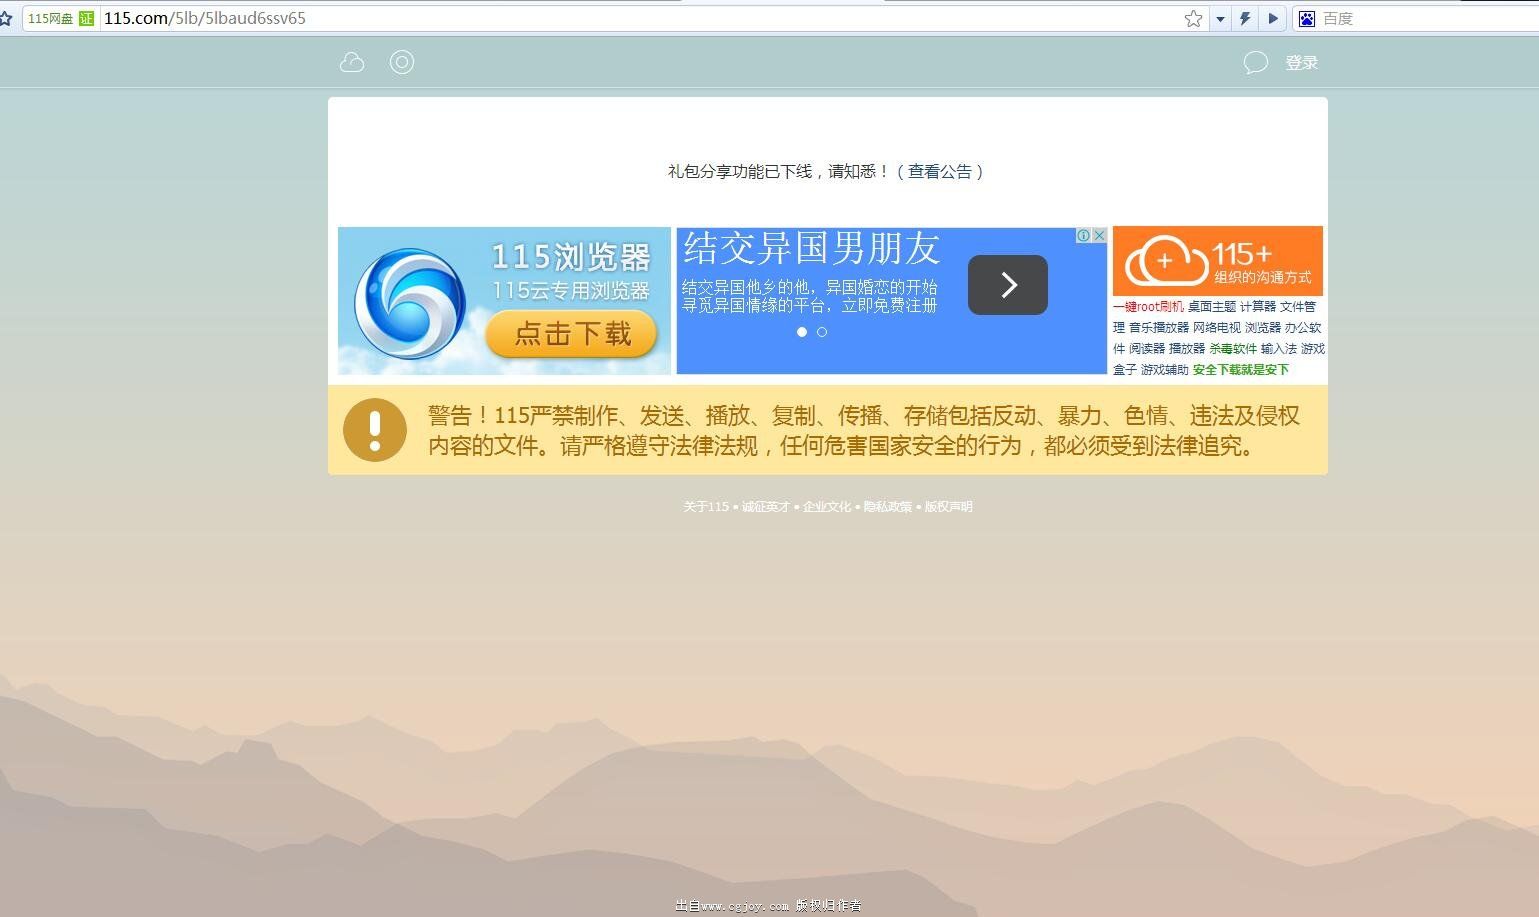Click the 礼包分享功能已下线，请知悉！ notice text
The height and width of the screenshot is (917, 1539).
click(779, 172)
